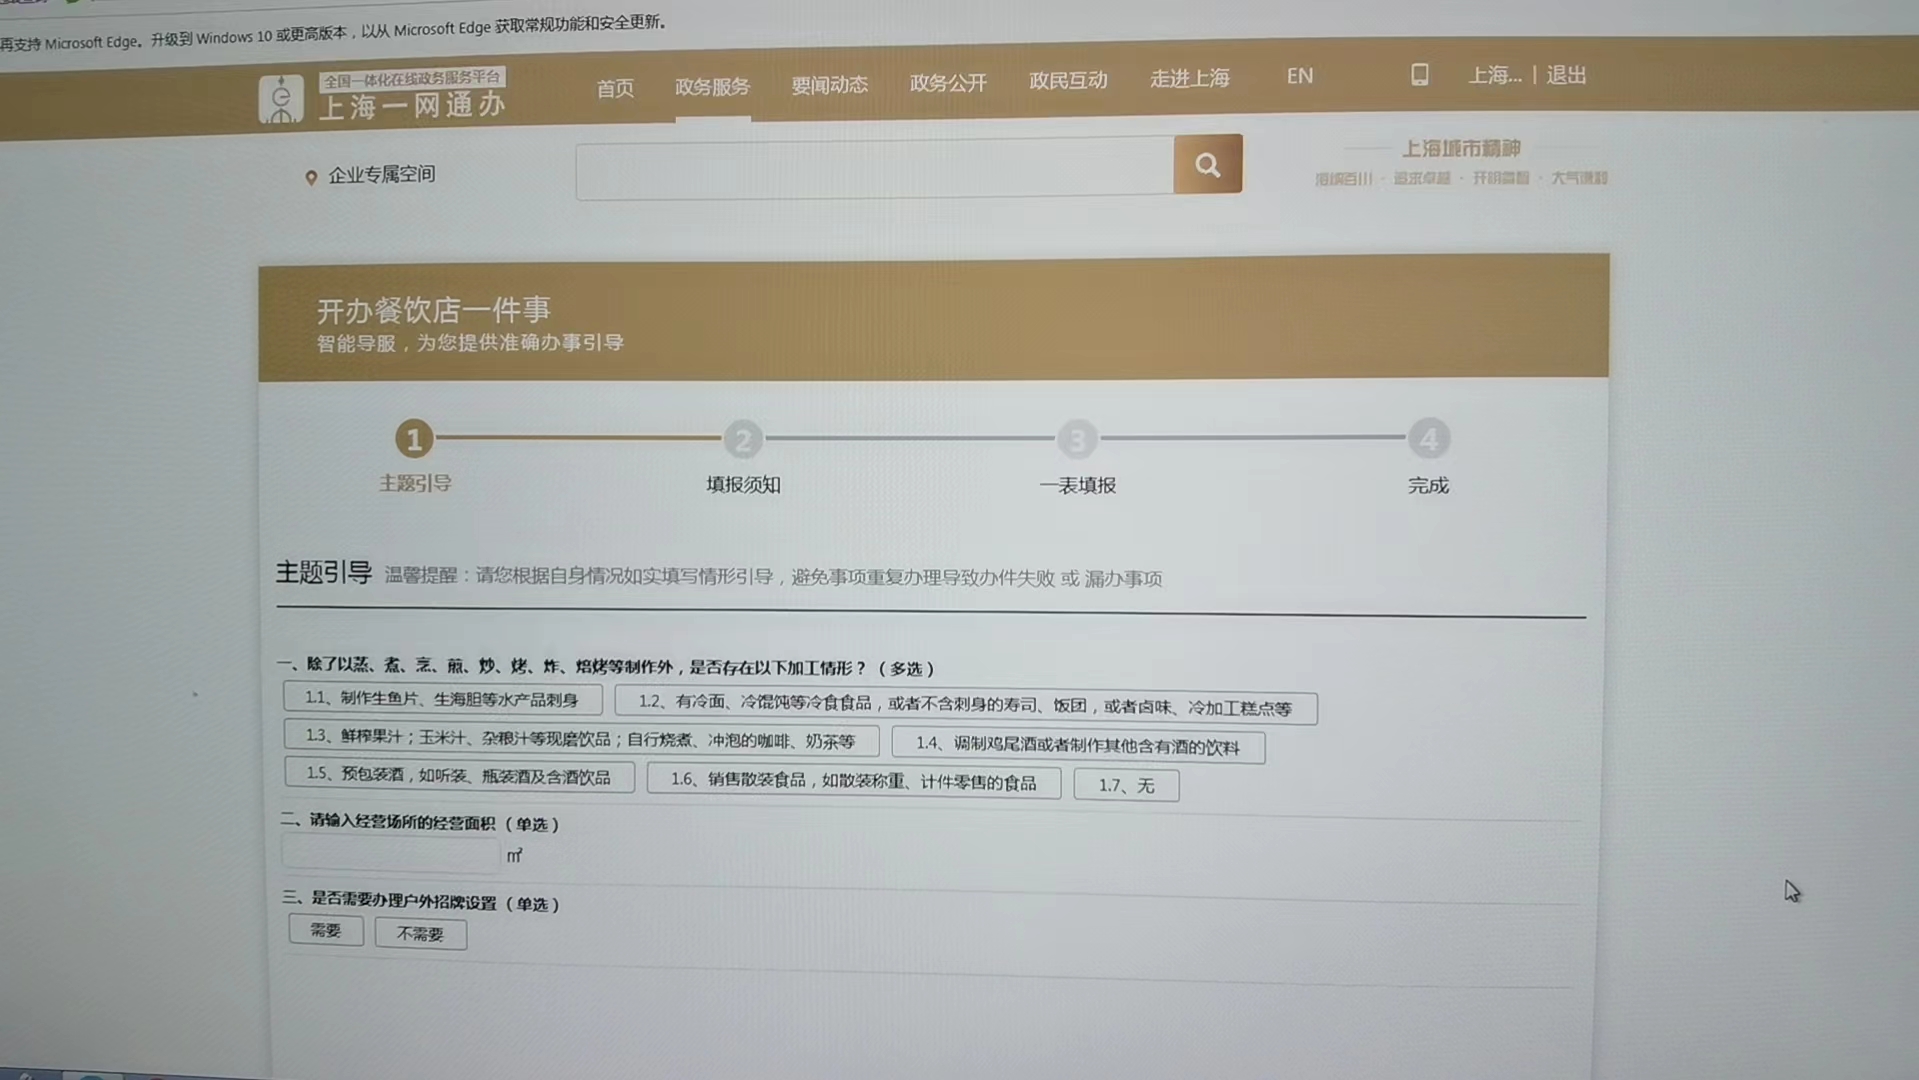
Task: Click the 退出 logout link
Action: tap(1566, 75)
